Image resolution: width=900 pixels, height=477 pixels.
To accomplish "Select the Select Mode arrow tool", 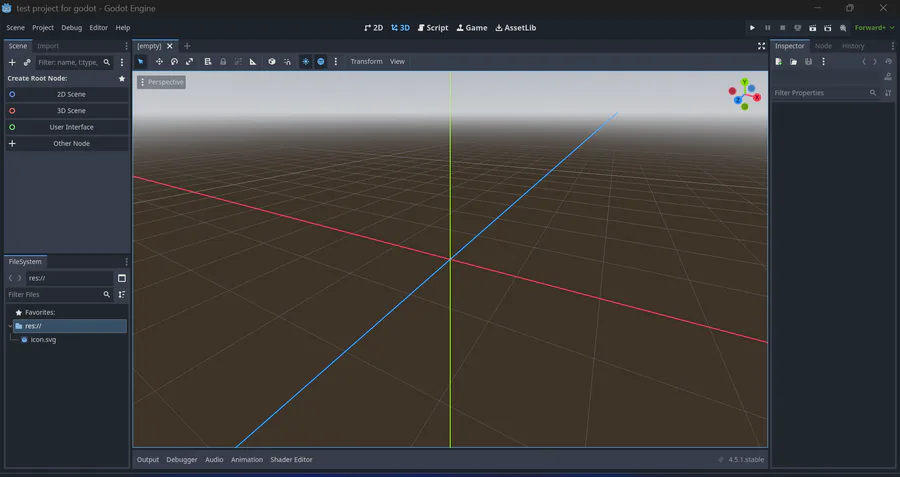I will click(x=141, y=61).
